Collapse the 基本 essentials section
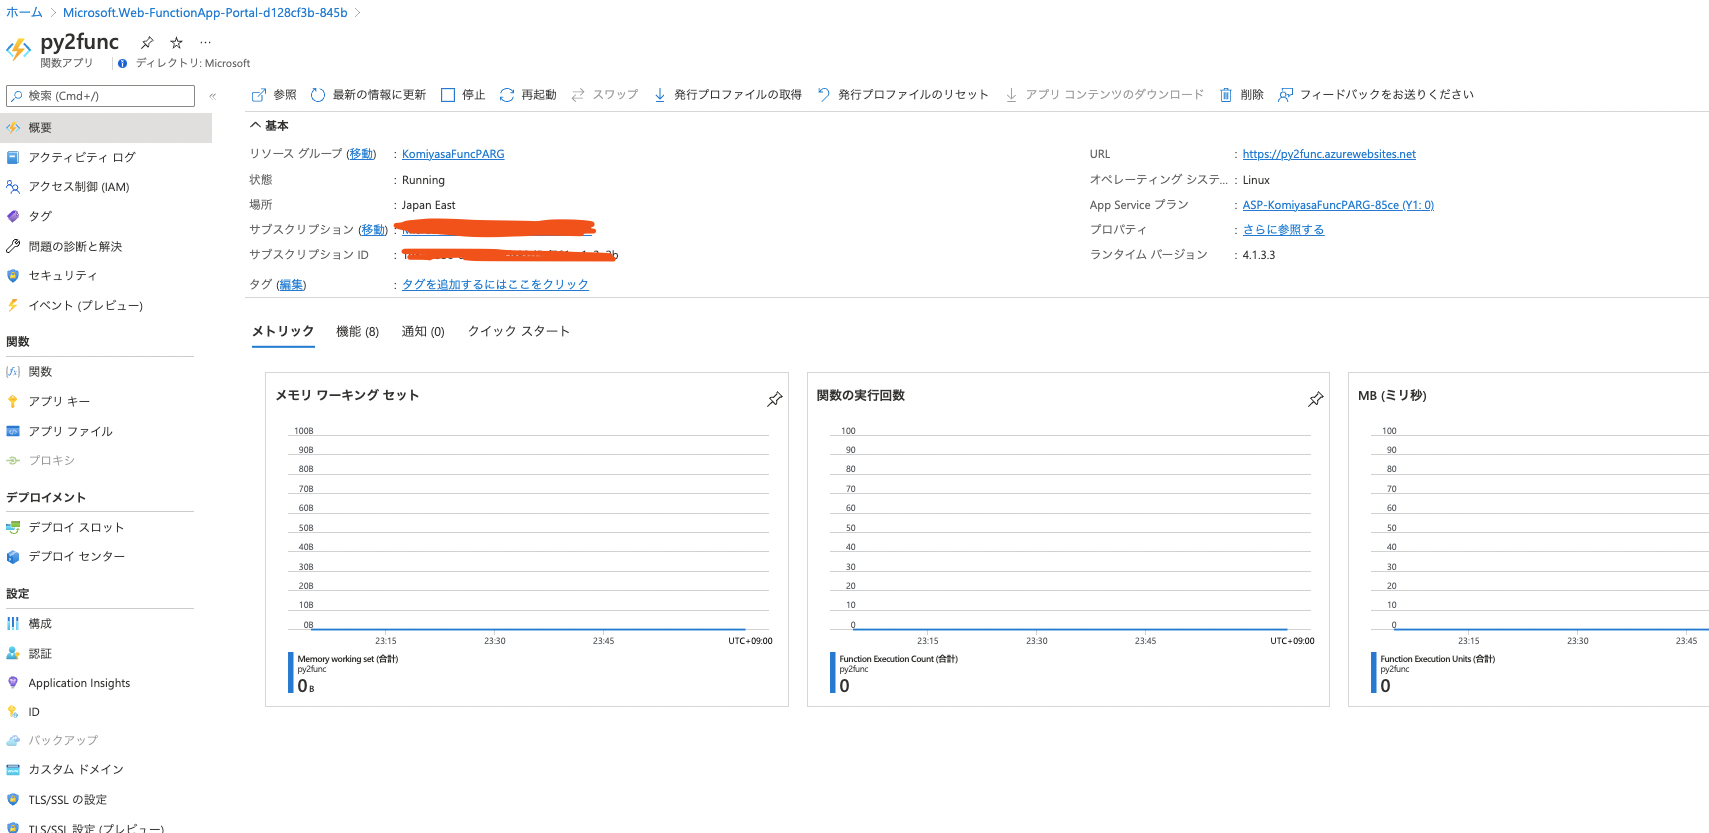Image resolution: width=1709 pixels, height=833 pixels. click(x=269, y=125)
